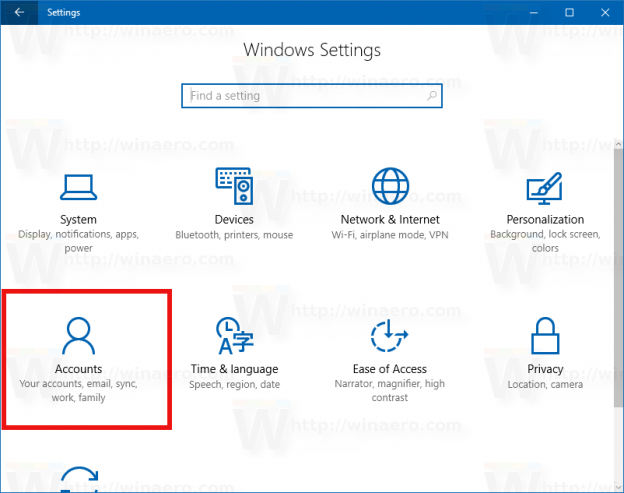Select the 'Speech, region, date' description text
Screen dimensions: 624x493
[x=234, y=384]
